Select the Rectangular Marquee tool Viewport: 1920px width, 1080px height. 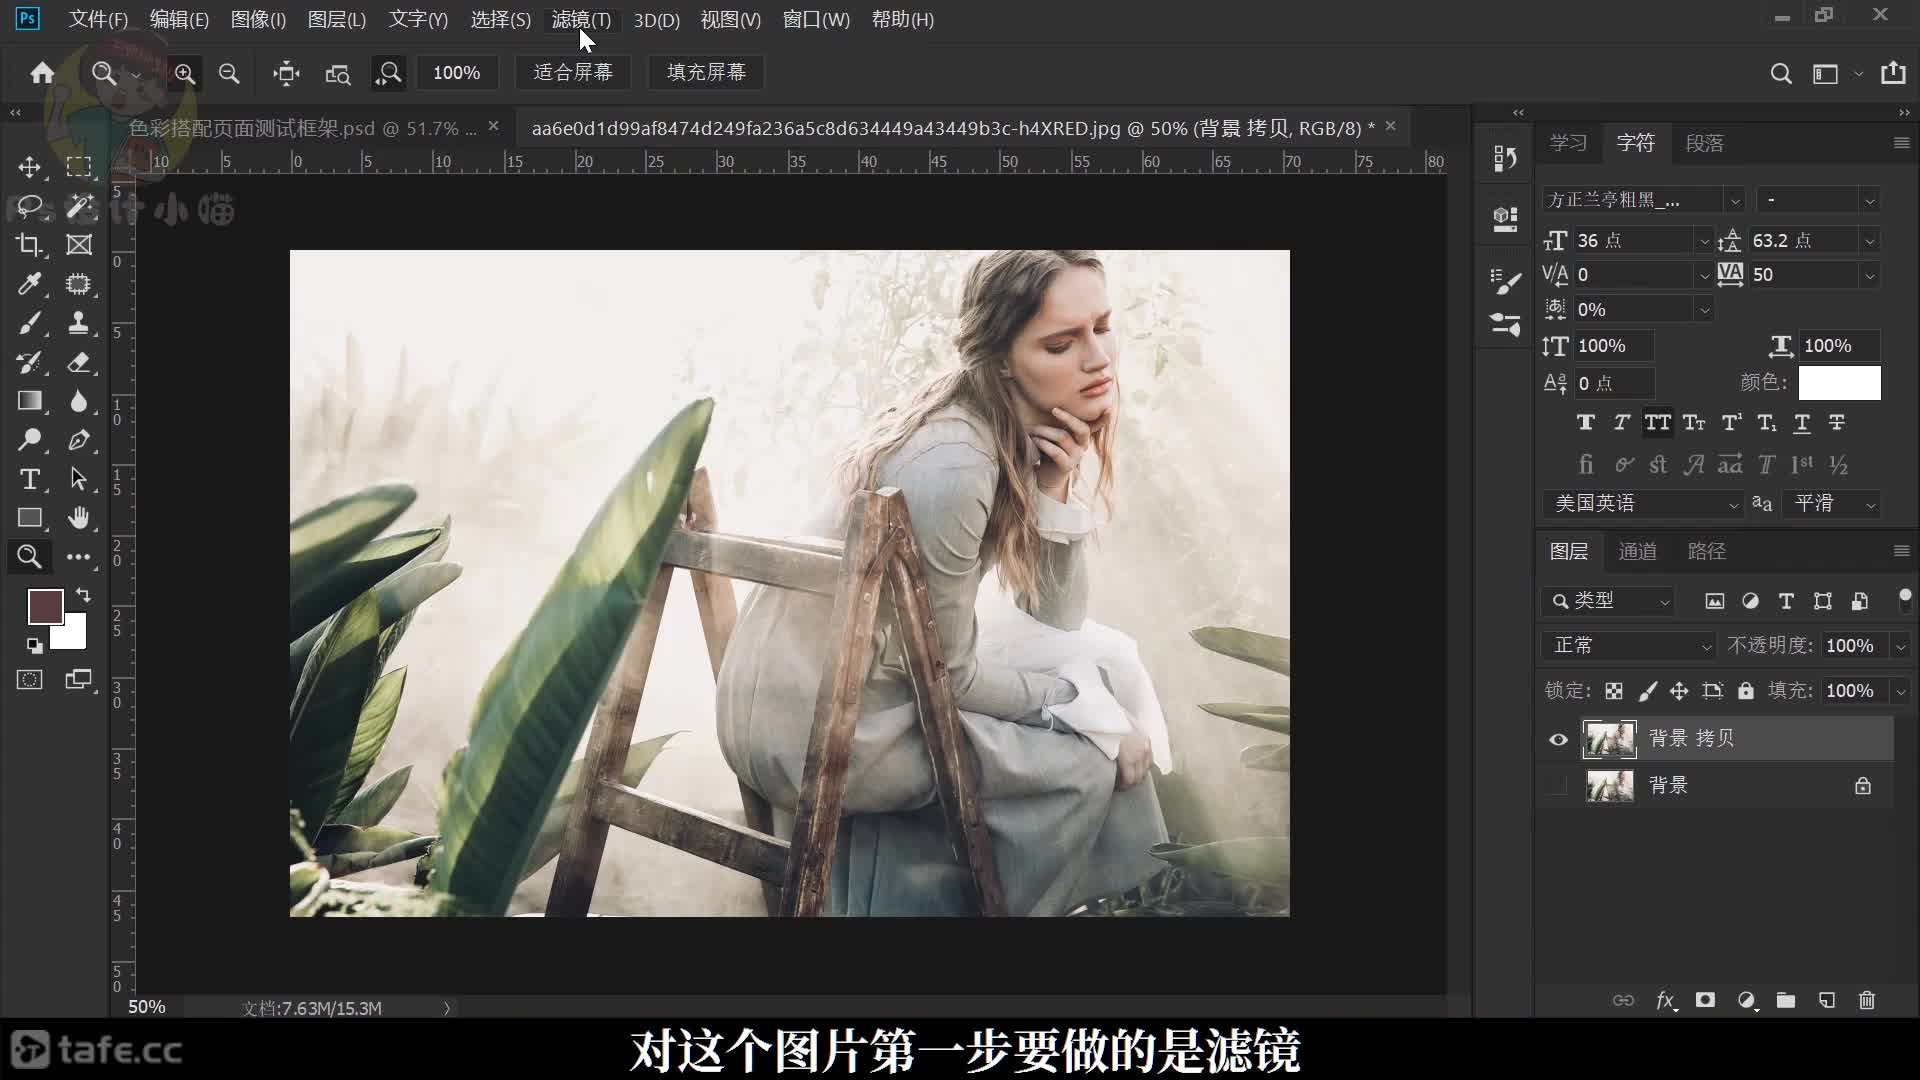(79, 167)
